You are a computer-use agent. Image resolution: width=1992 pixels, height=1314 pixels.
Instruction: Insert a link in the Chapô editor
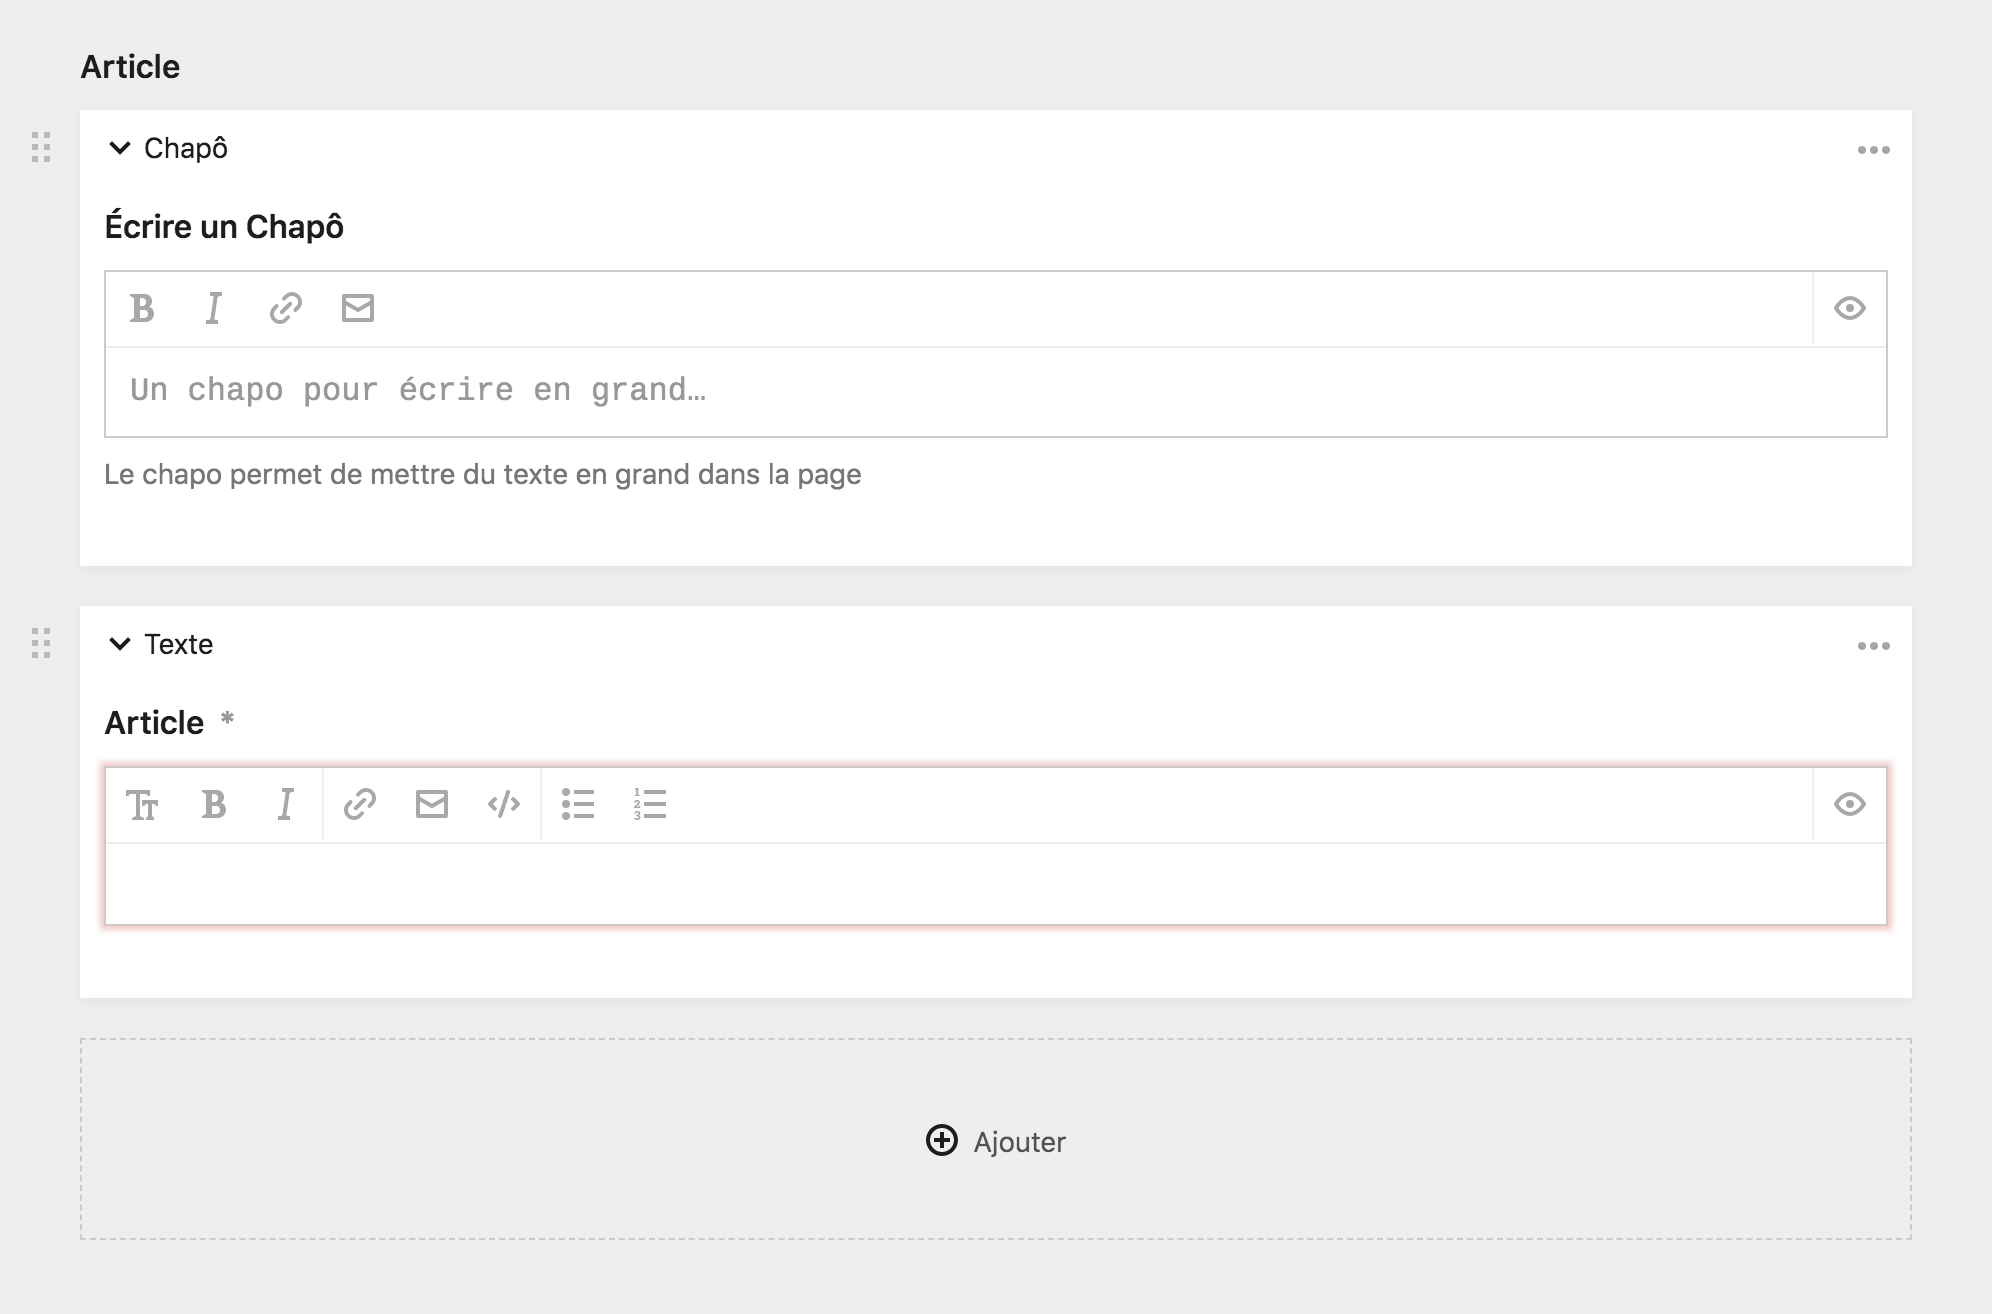[286, 308]
